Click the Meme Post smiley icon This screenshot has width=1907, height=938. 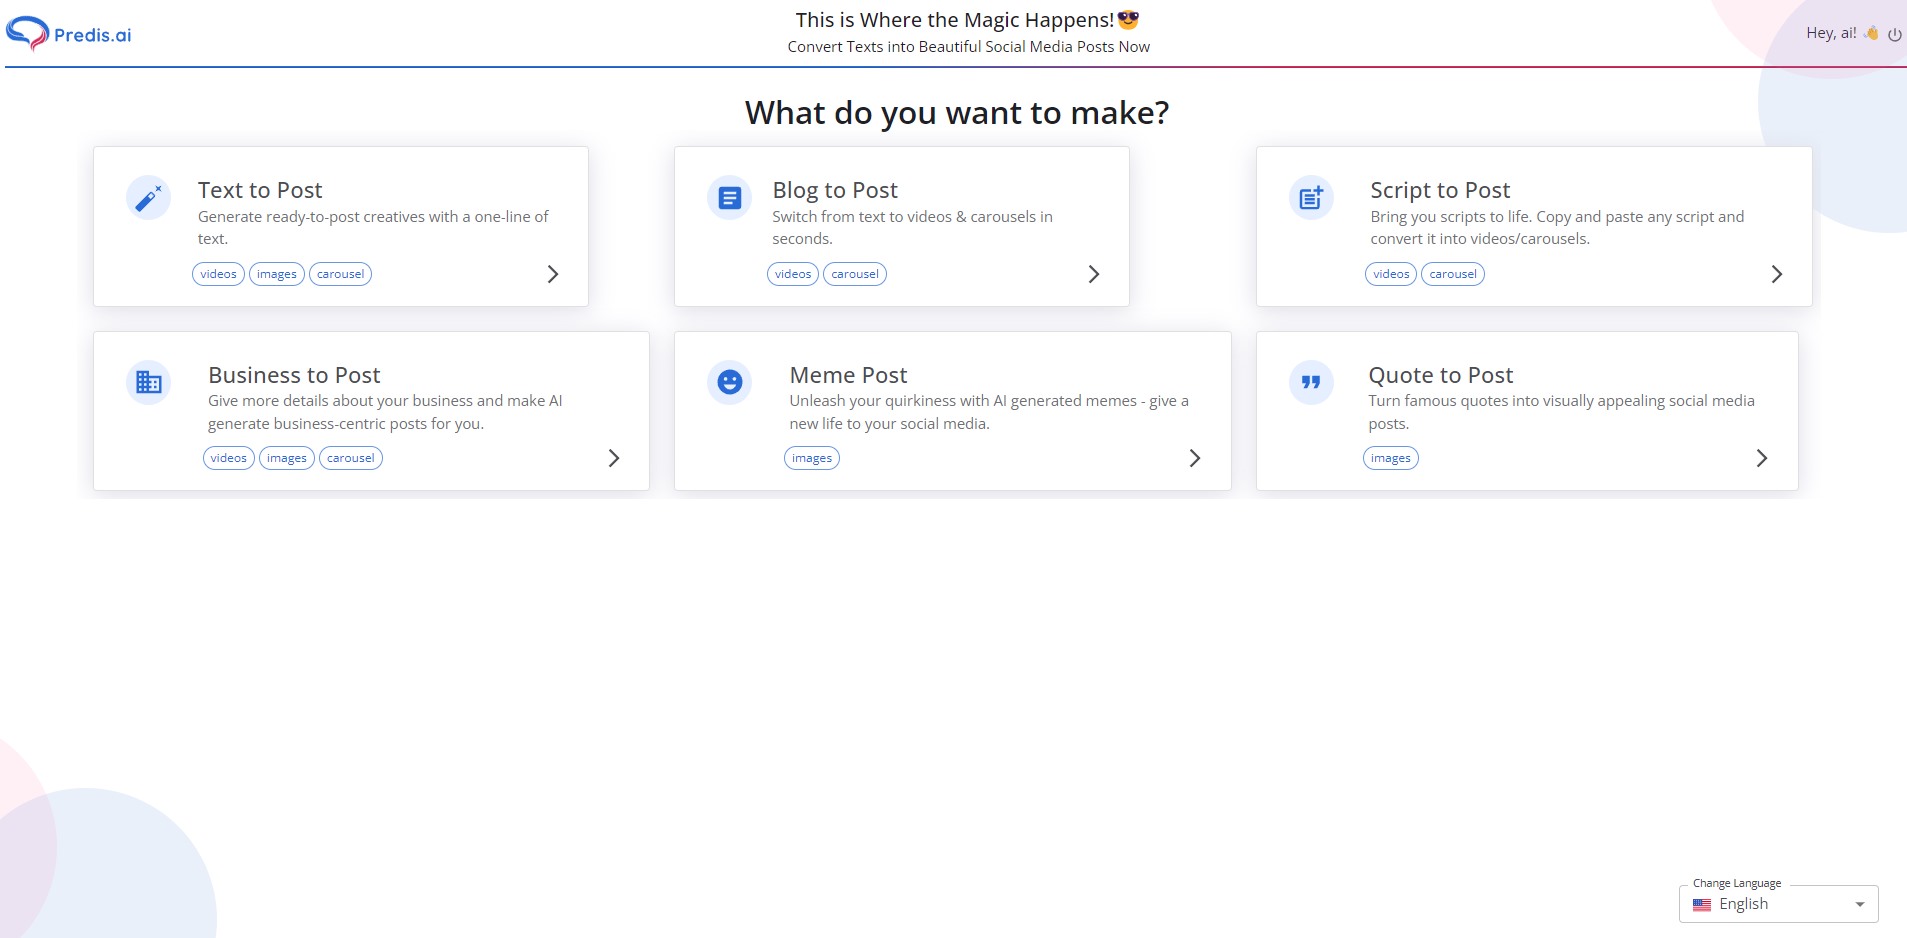tap(729, 382)
